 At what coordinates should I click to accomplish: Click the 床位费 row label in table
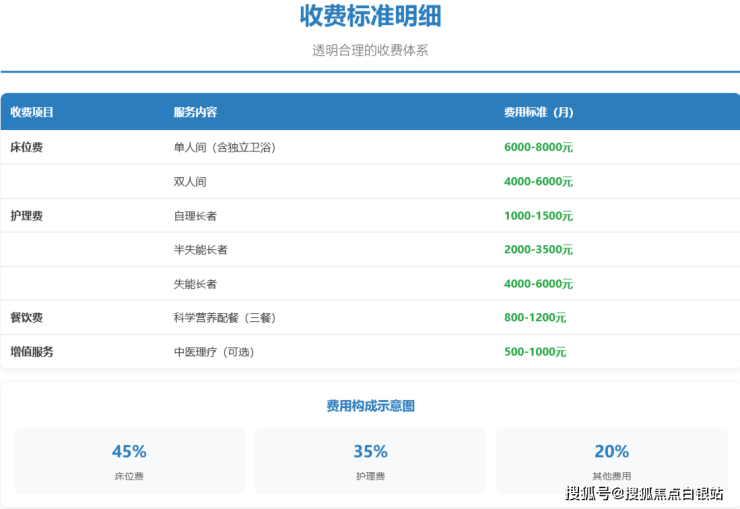[26, 147]
